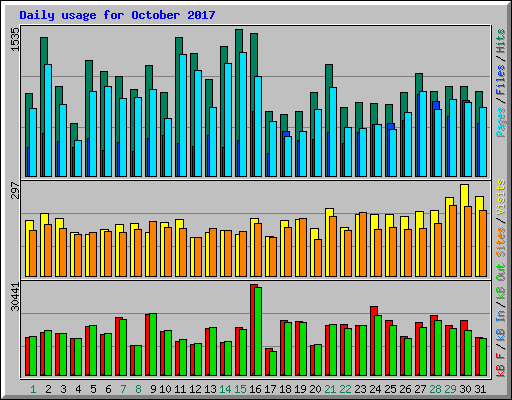Viewport: 512px width, 400px height.
Task: Click the 'Files' legend word
Action: pos(501,80)
